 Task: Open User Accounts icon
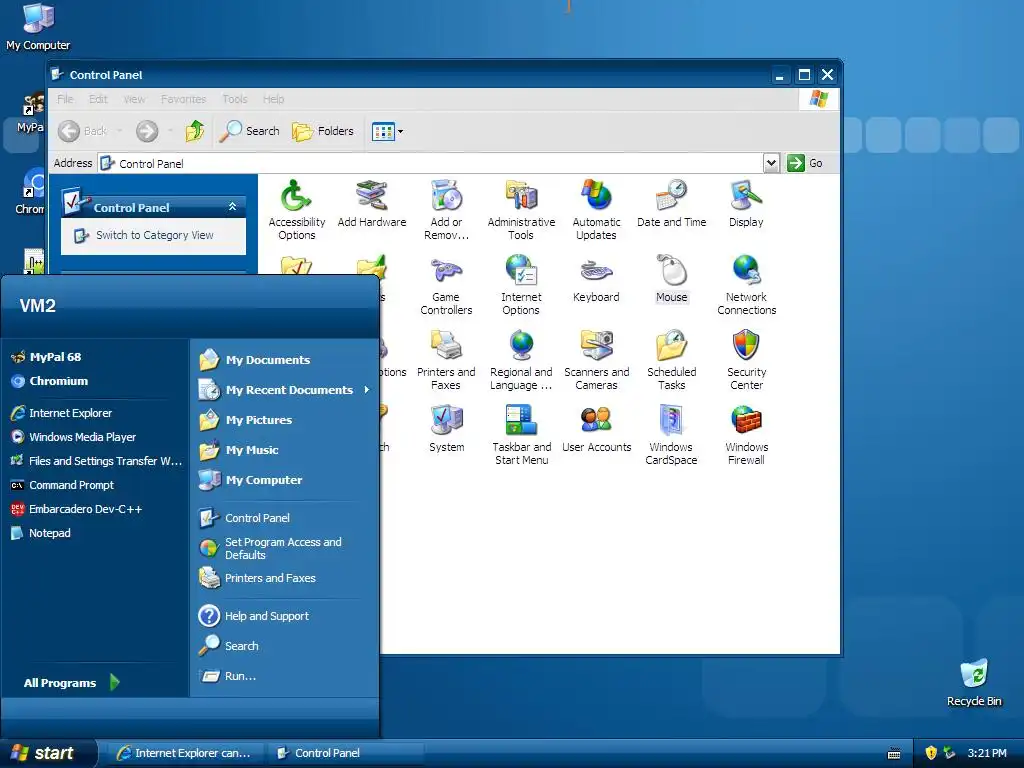[x=596, y=429]
